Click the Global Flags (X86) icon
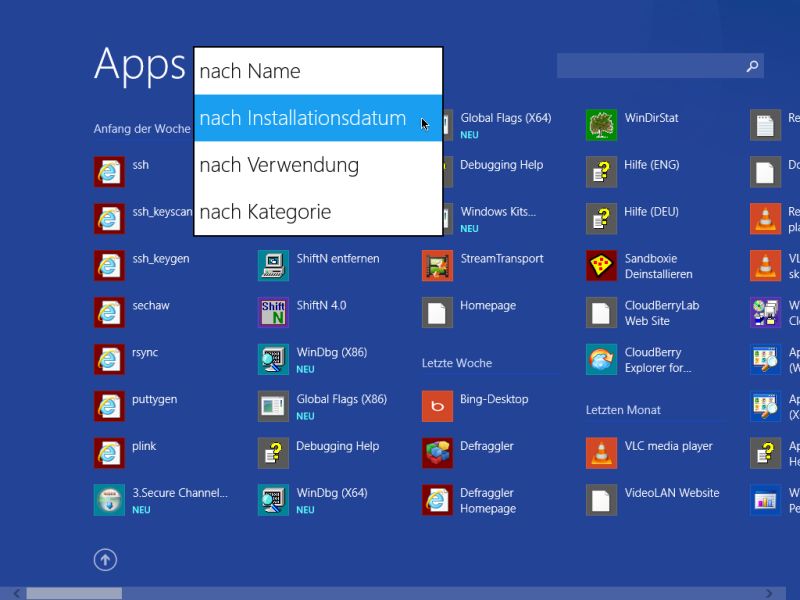 click(x=273, y=406)
